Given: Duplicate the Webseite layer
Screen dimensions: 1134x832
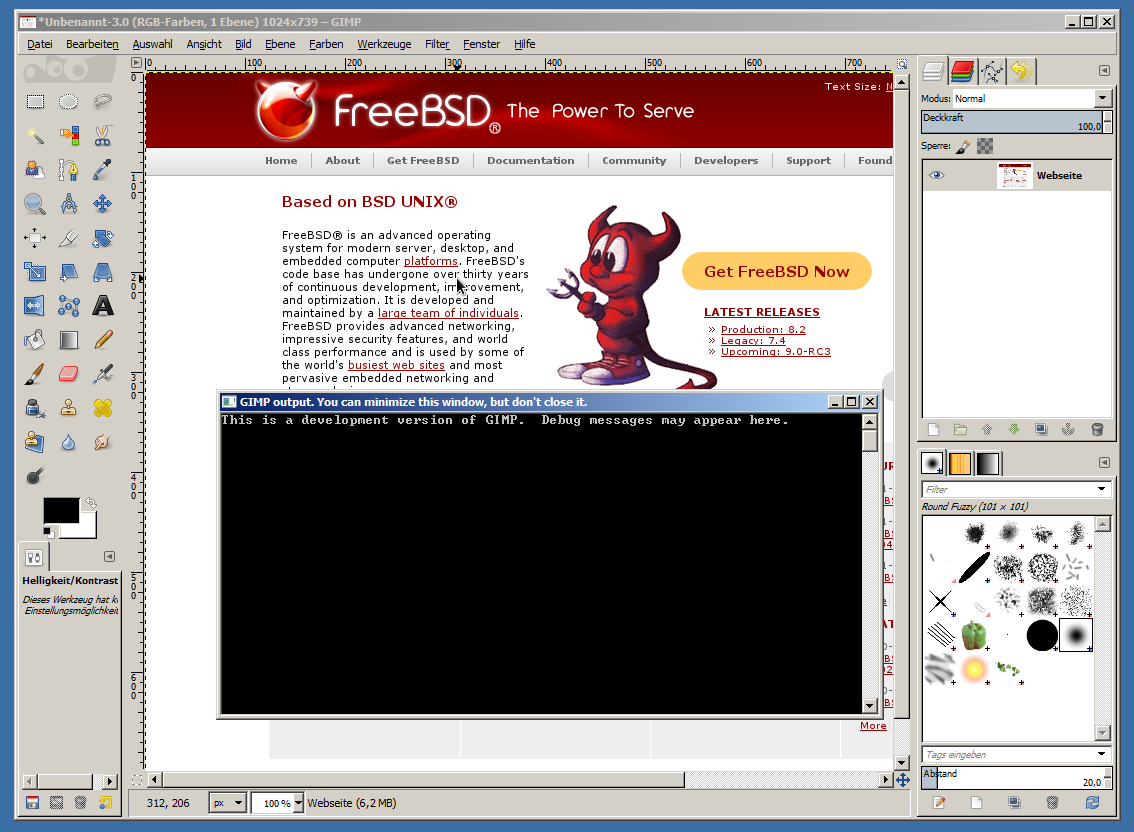Looking at the screenshot, I should click(1041, 430).
